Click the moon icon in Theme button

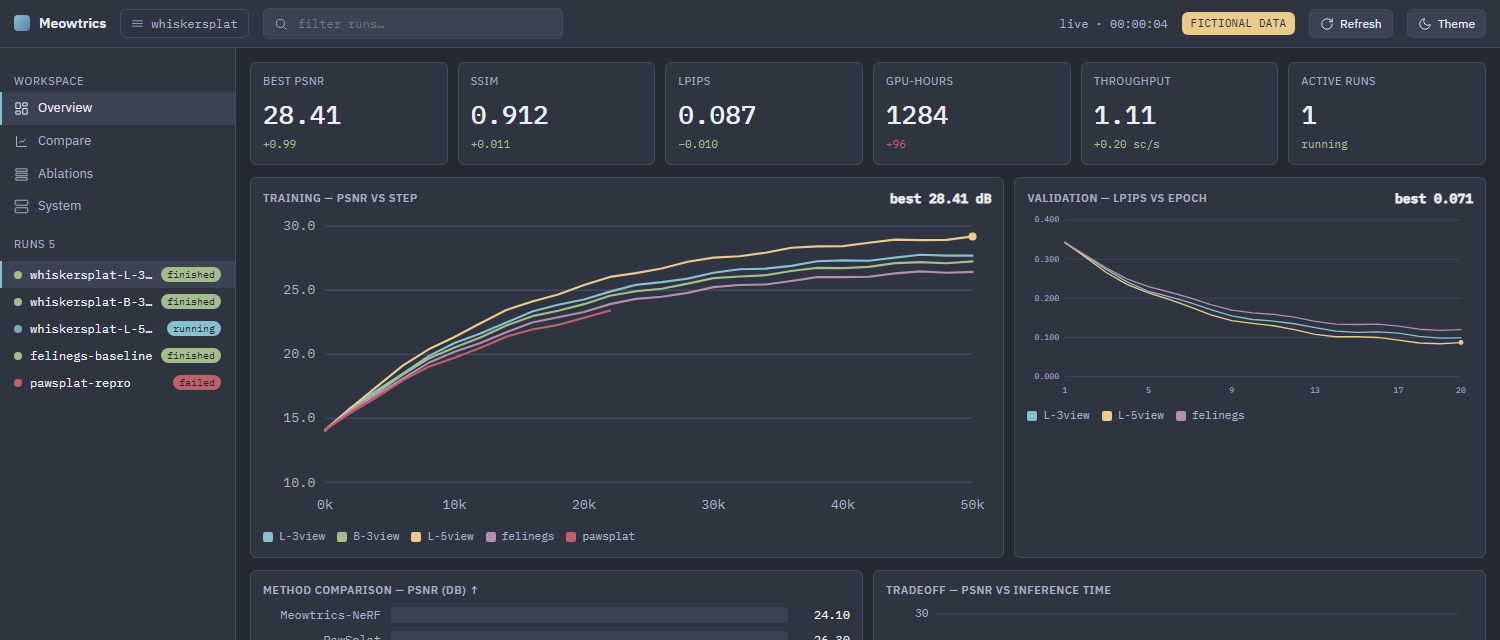(x=1425, y=24)
